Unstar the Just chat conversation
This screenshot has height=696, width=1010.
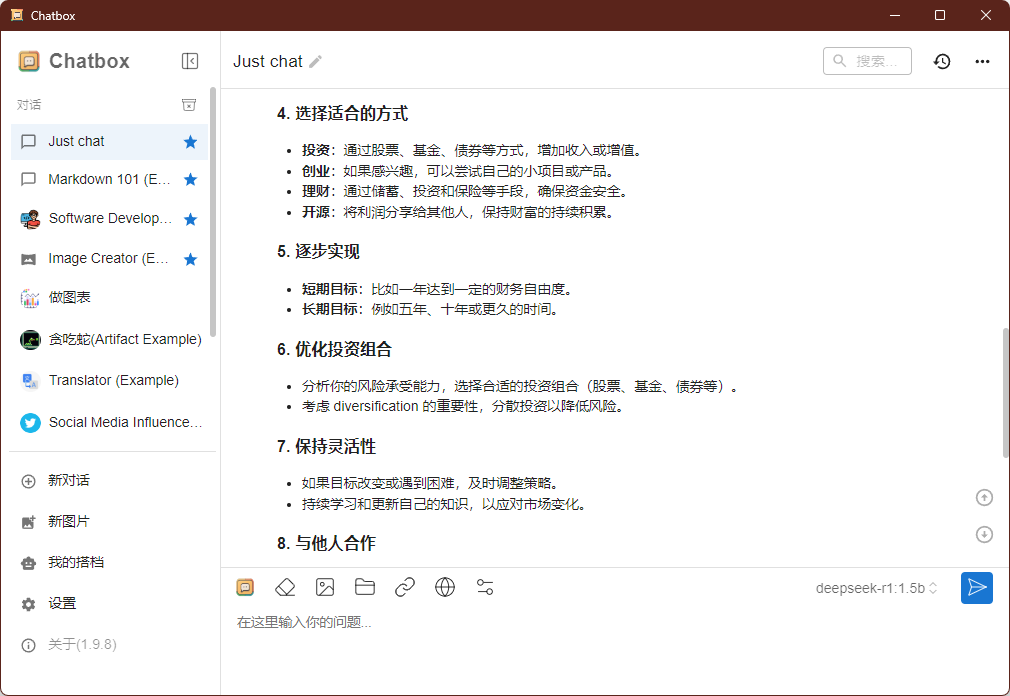coord(190,141)
